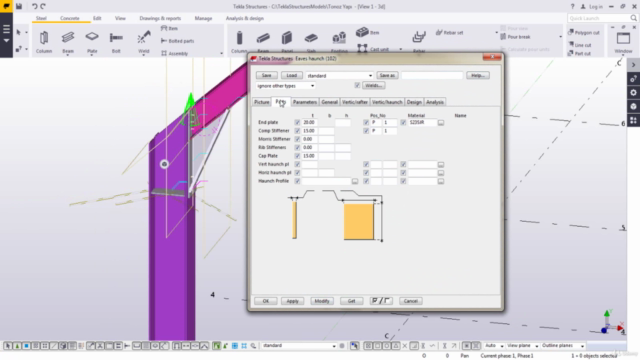640x360 pixels.
Task: Toggle Horiz haunch pl checkbox
Action: click(297, 173)
